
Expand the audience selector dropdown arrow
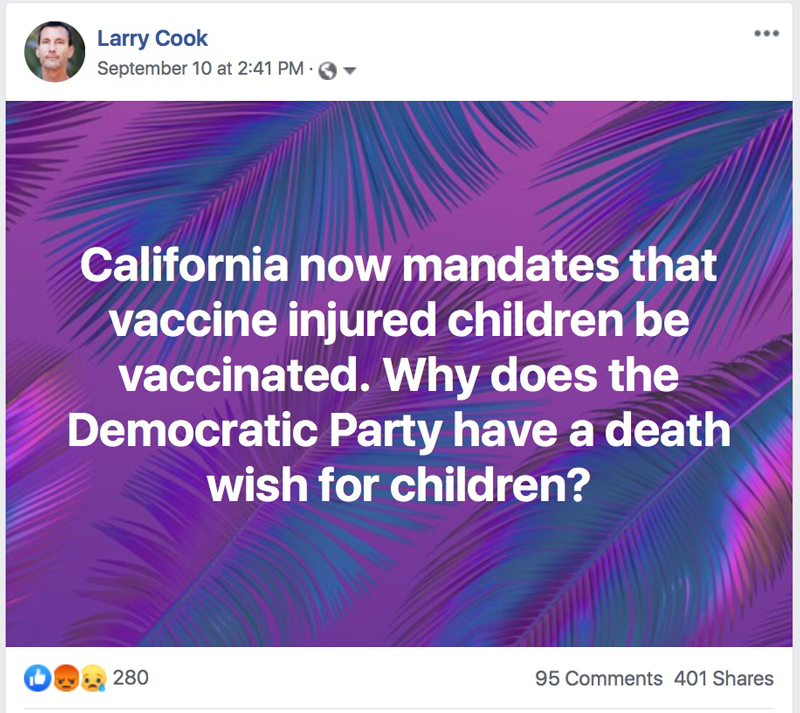pyautogui.click(x=349, y=70)
